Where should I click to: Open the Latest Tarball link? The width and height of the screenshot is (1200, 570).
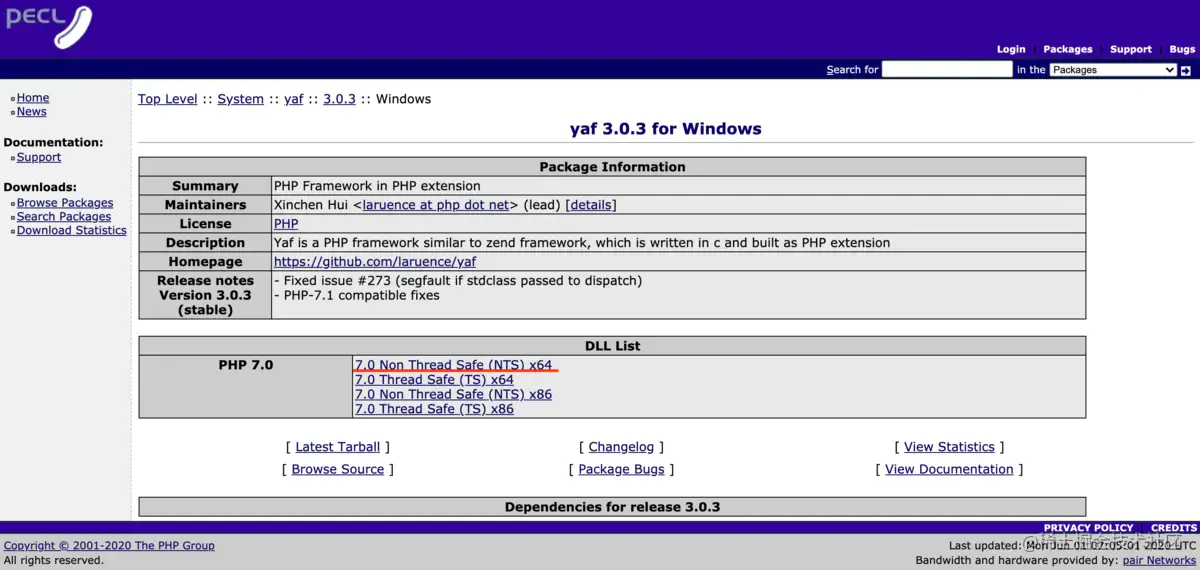tap(338, 447)
